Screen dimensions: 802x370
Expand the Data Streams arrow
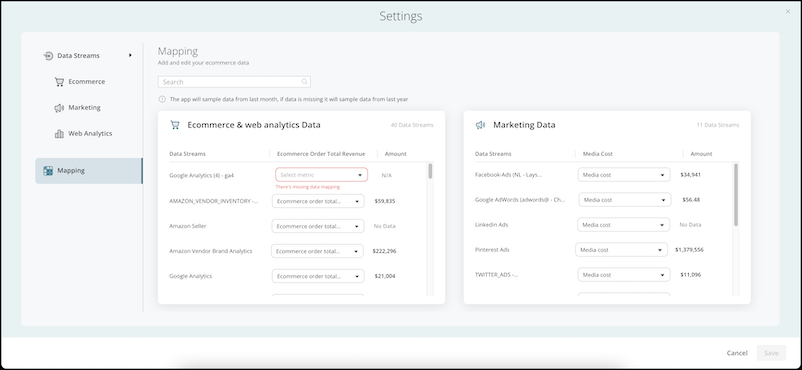130,55
